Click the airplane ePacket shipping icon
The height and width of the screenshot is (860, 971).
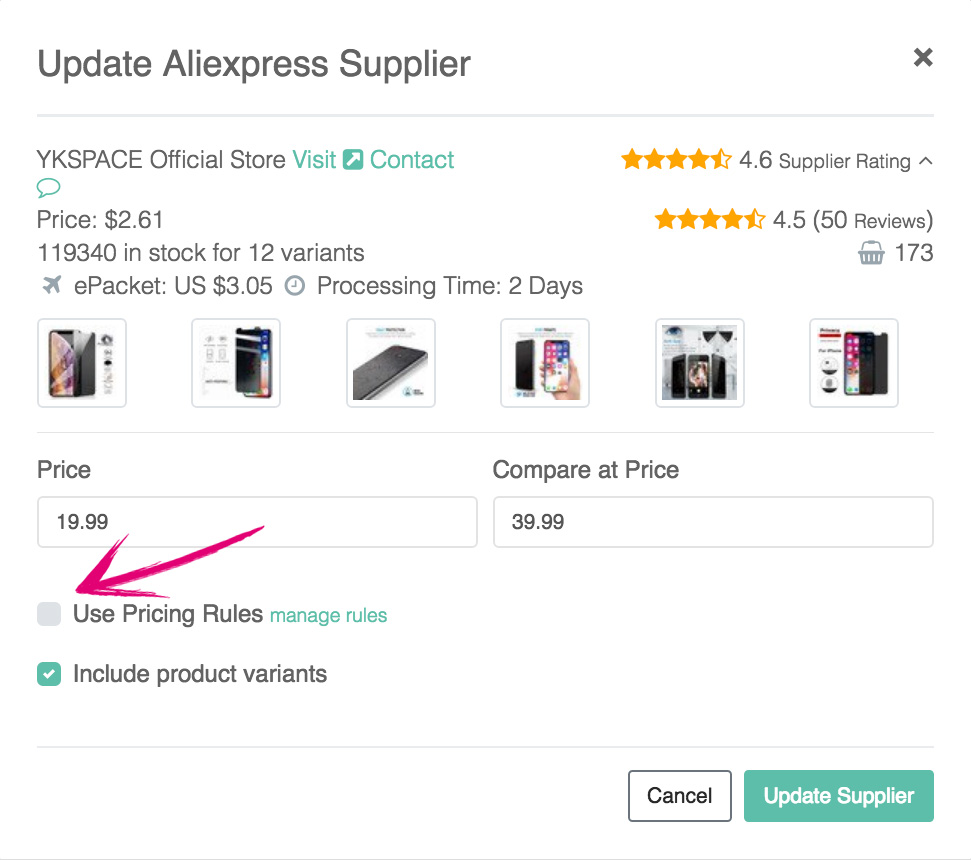[52, 286]
